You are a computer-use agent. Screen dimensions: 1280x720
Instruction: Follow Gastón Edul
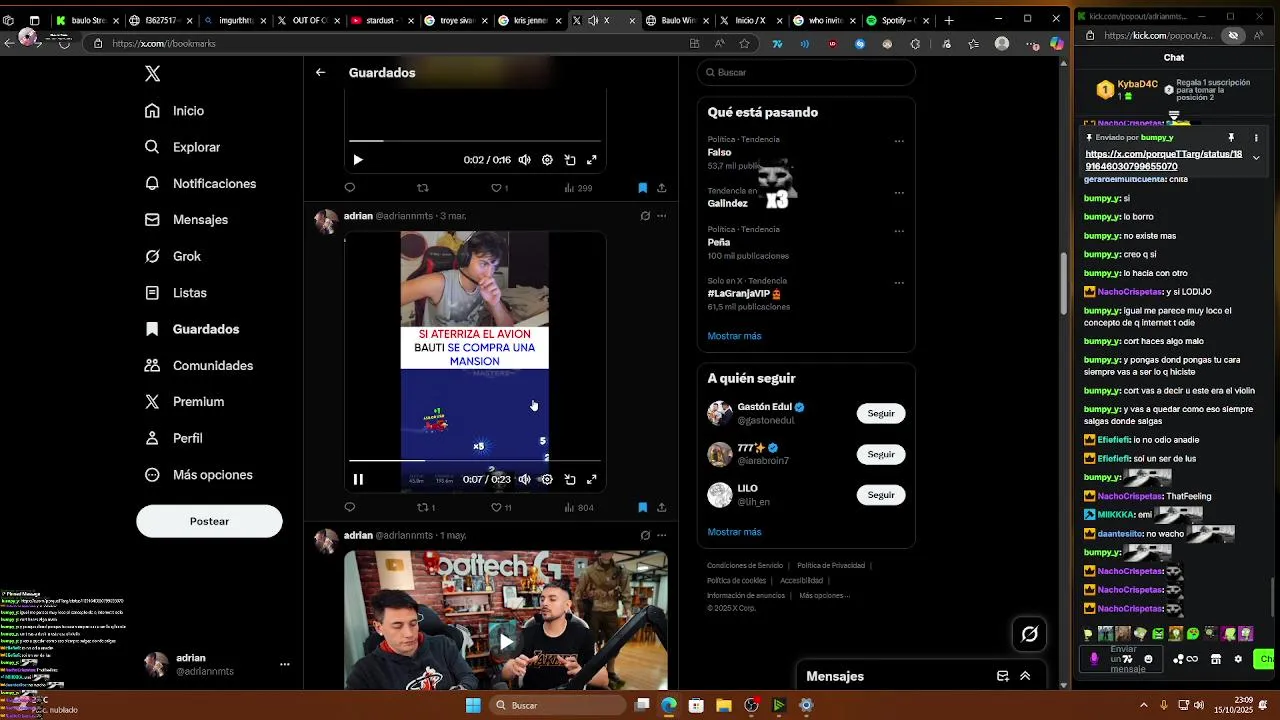point(881,413)
